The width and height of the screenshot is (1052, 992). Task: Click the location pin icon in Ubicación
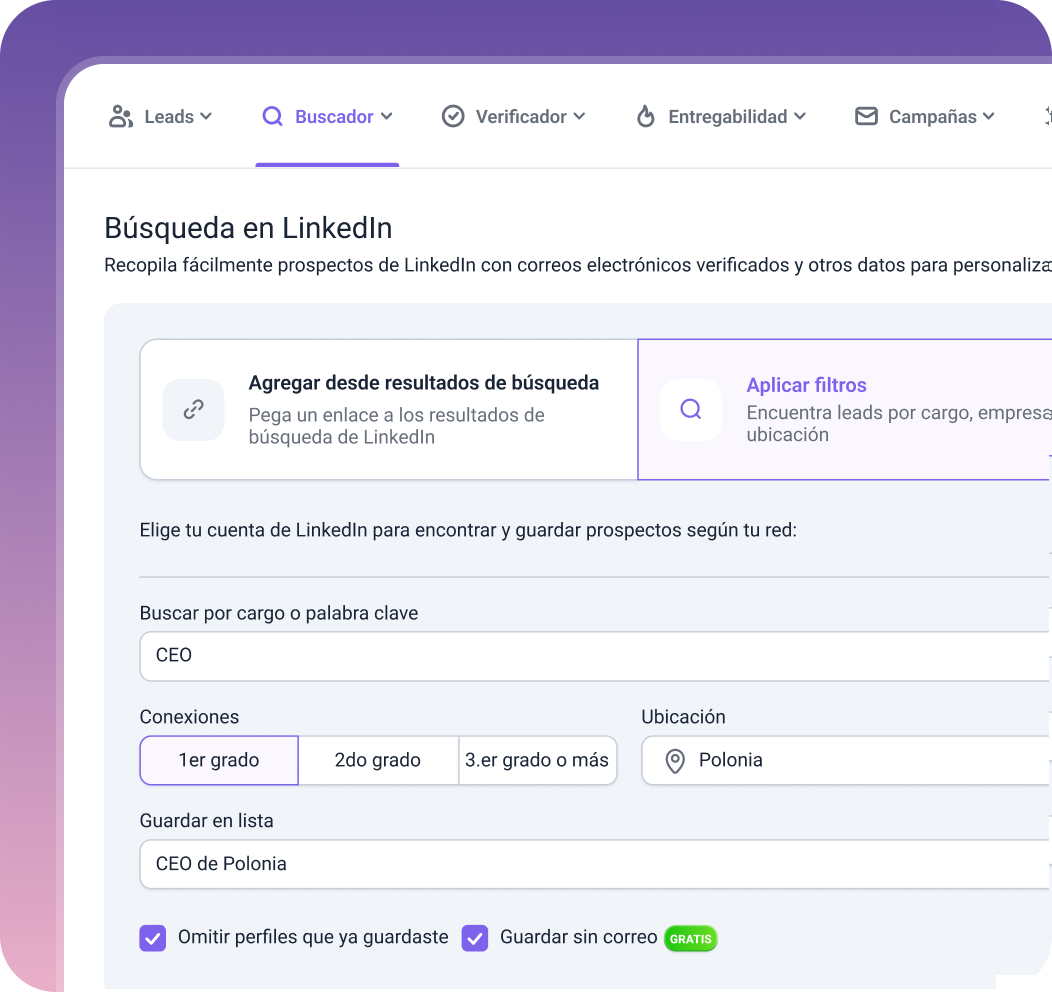click(x=675, y=761)
